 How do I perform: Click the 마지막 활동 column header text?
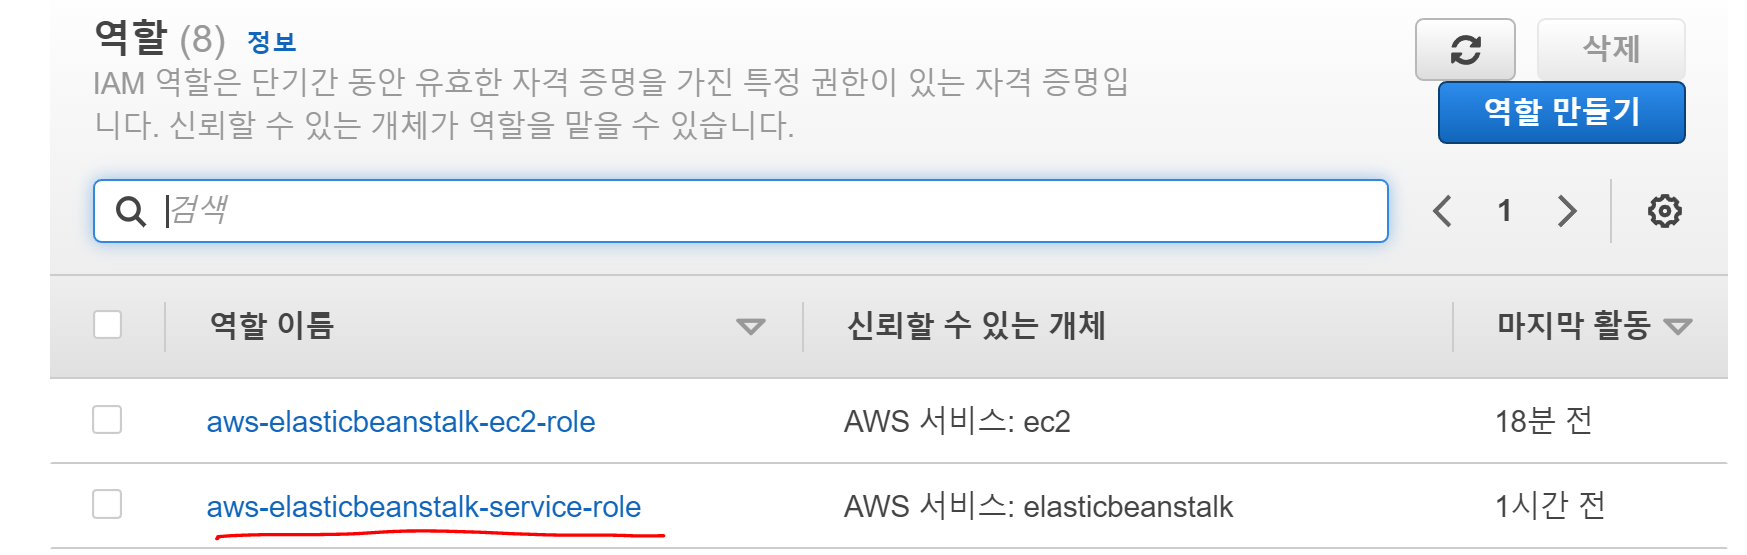point(1573,325)
